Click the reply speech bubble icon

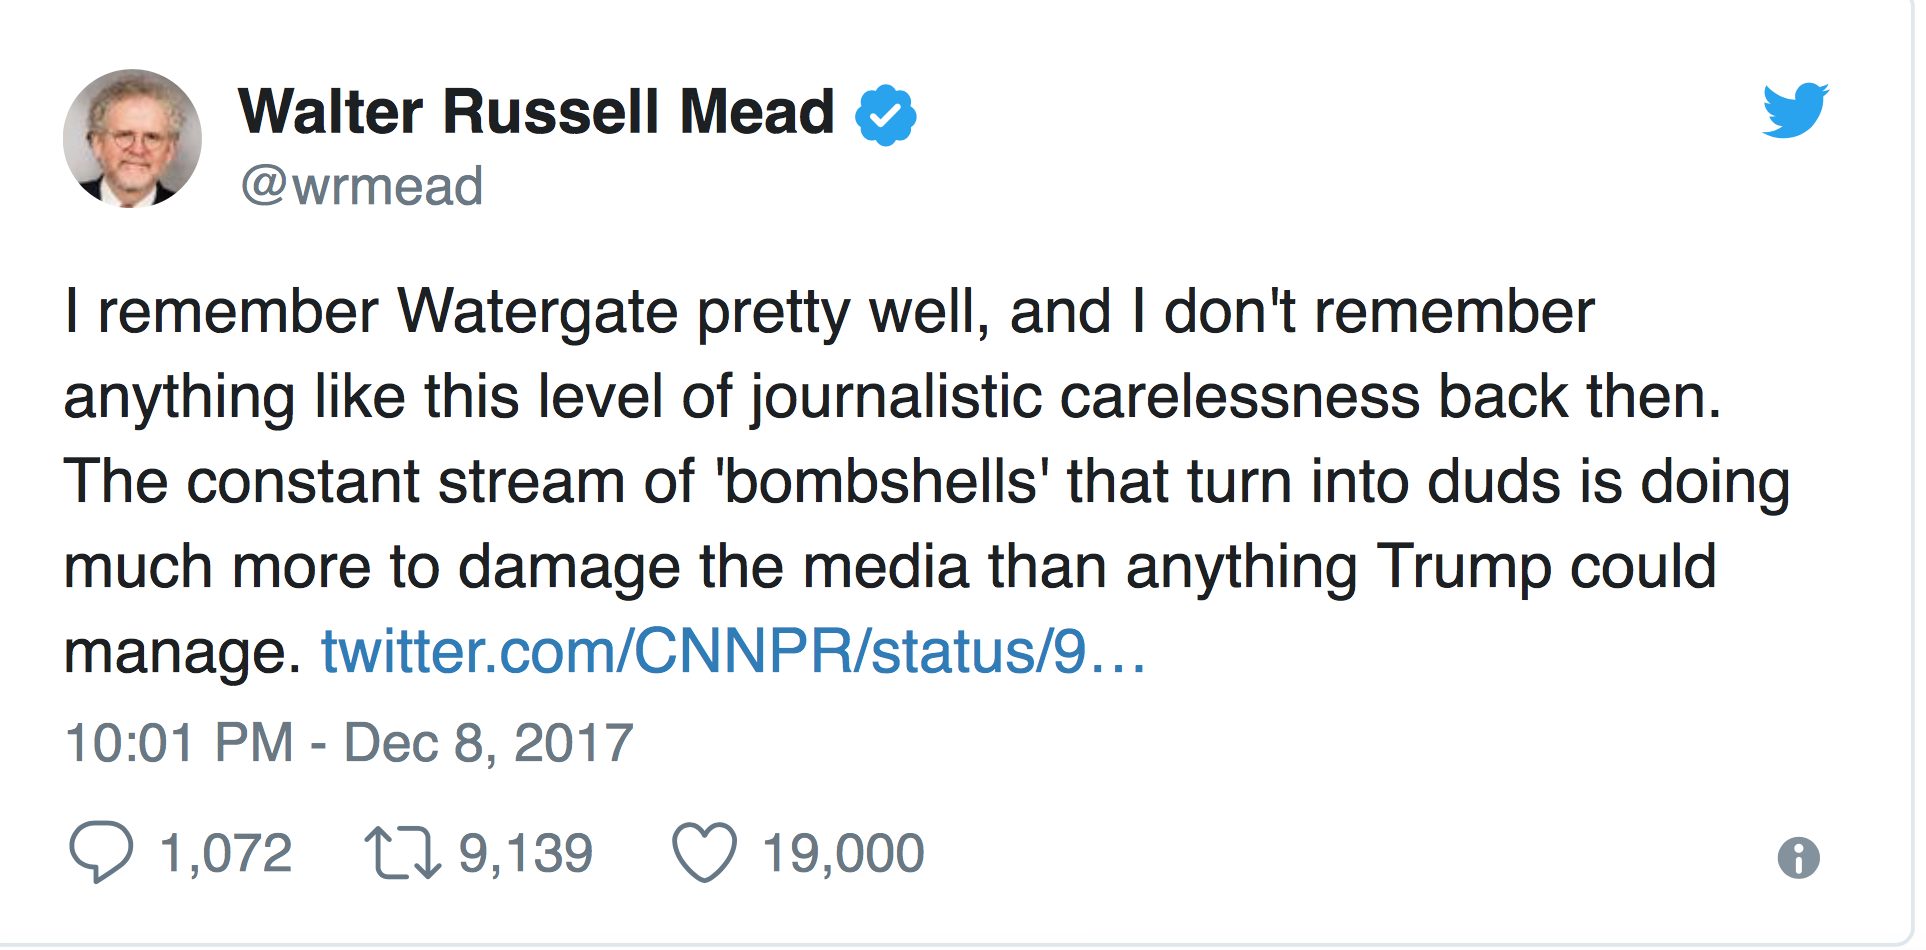click(100, 851)
